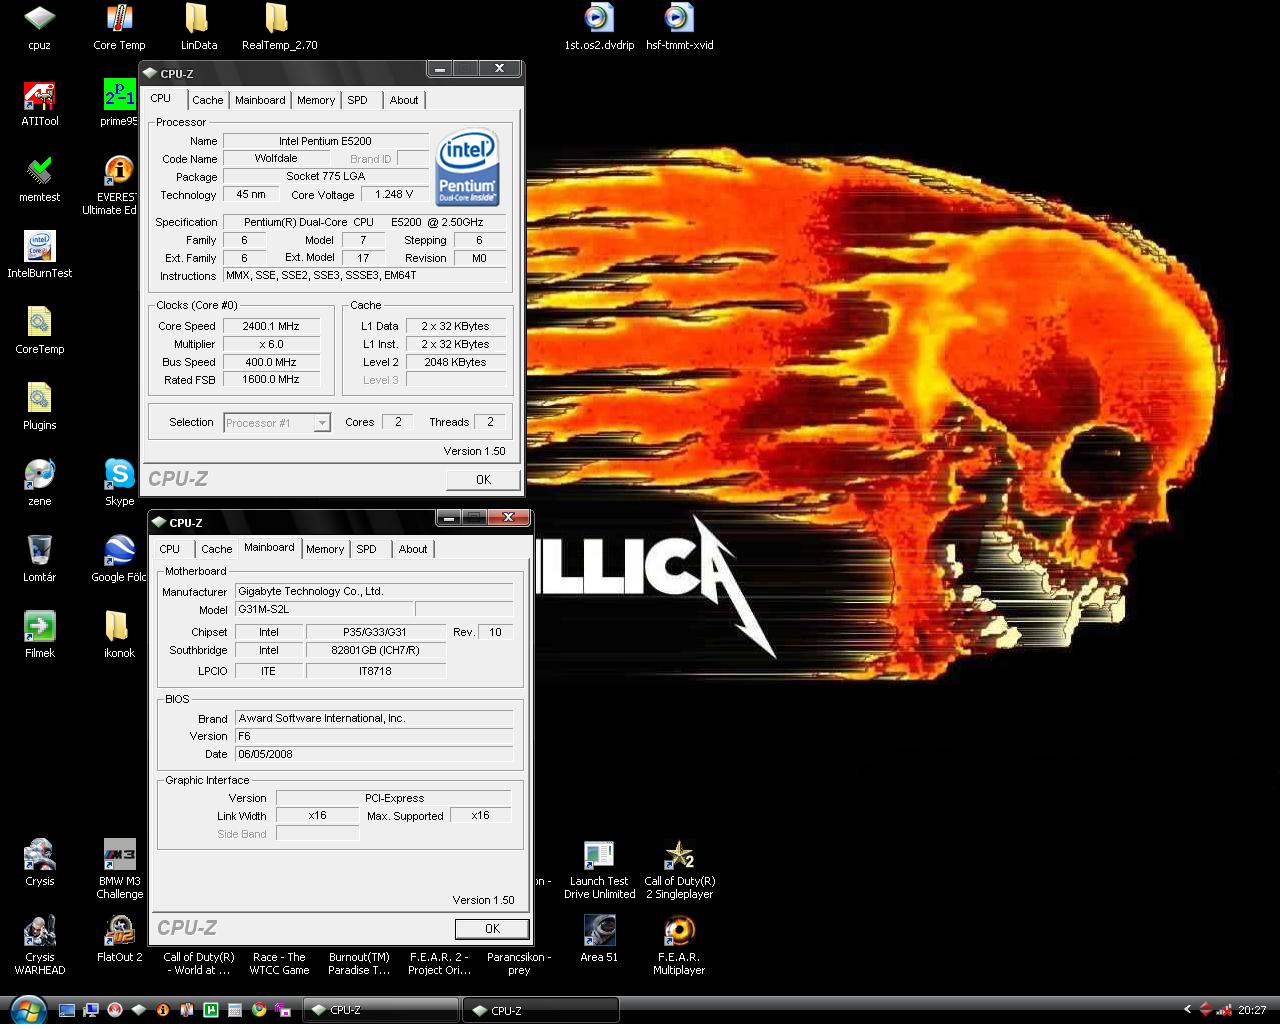
Task: Launch the ATITool desktop icon
Action: click(39, 104)
